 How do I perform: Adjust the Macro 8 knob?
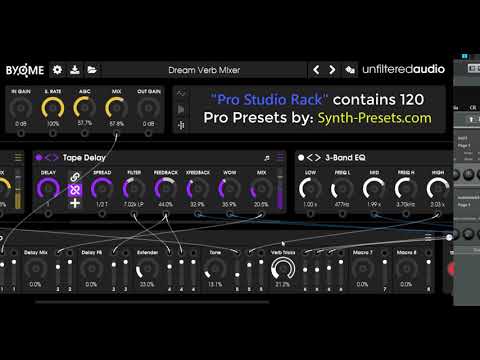[406, 269]
